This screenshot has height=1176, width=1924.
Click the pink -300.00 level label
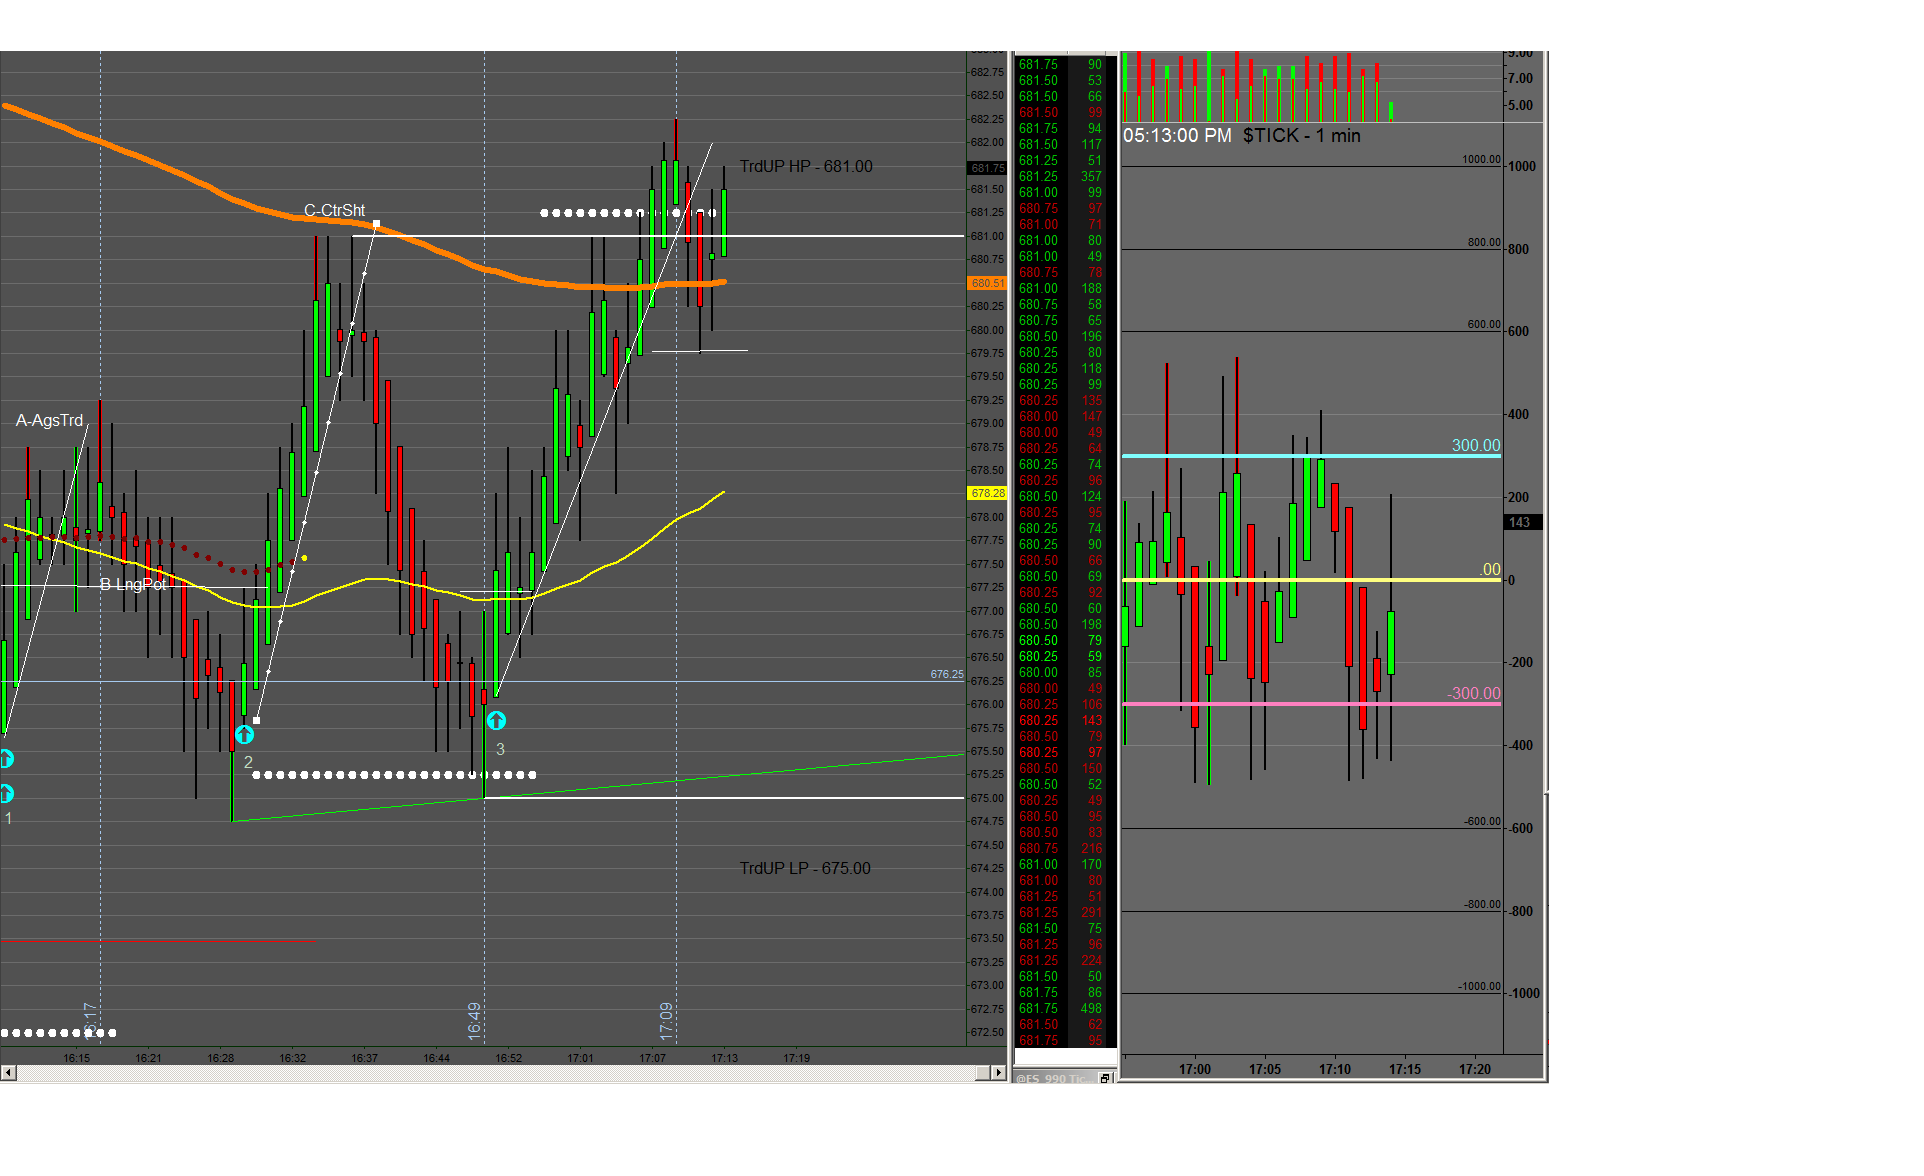pos(1473,694)
